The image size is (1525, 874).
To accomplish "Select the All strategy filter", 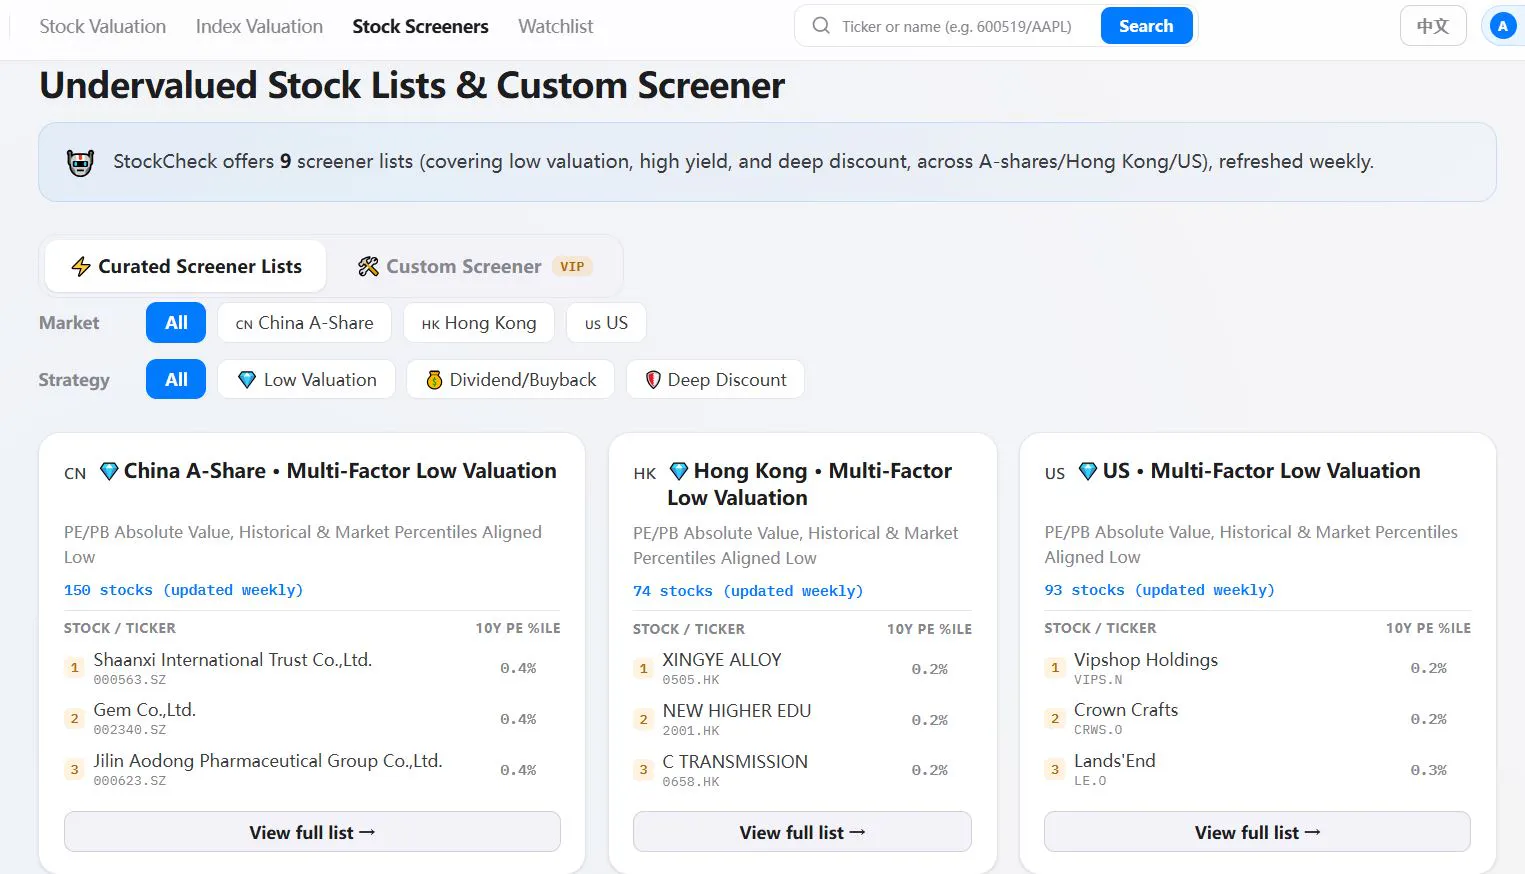I will pos(176,380).
